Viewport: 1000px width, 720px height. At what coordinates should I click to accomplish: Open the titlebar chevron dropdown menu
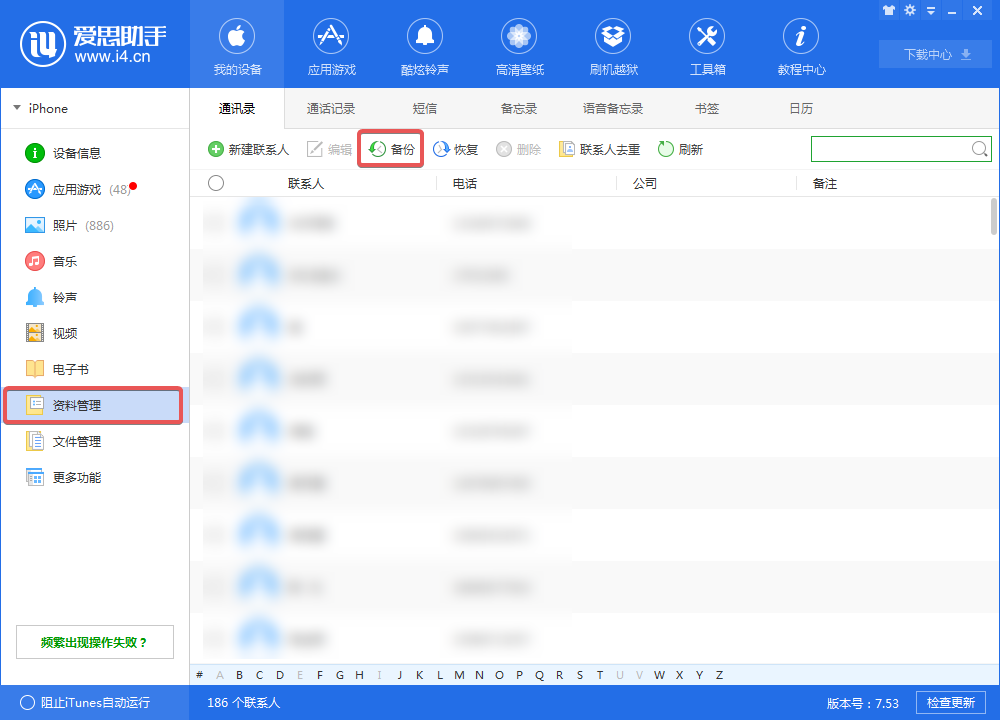click(931, 10)
